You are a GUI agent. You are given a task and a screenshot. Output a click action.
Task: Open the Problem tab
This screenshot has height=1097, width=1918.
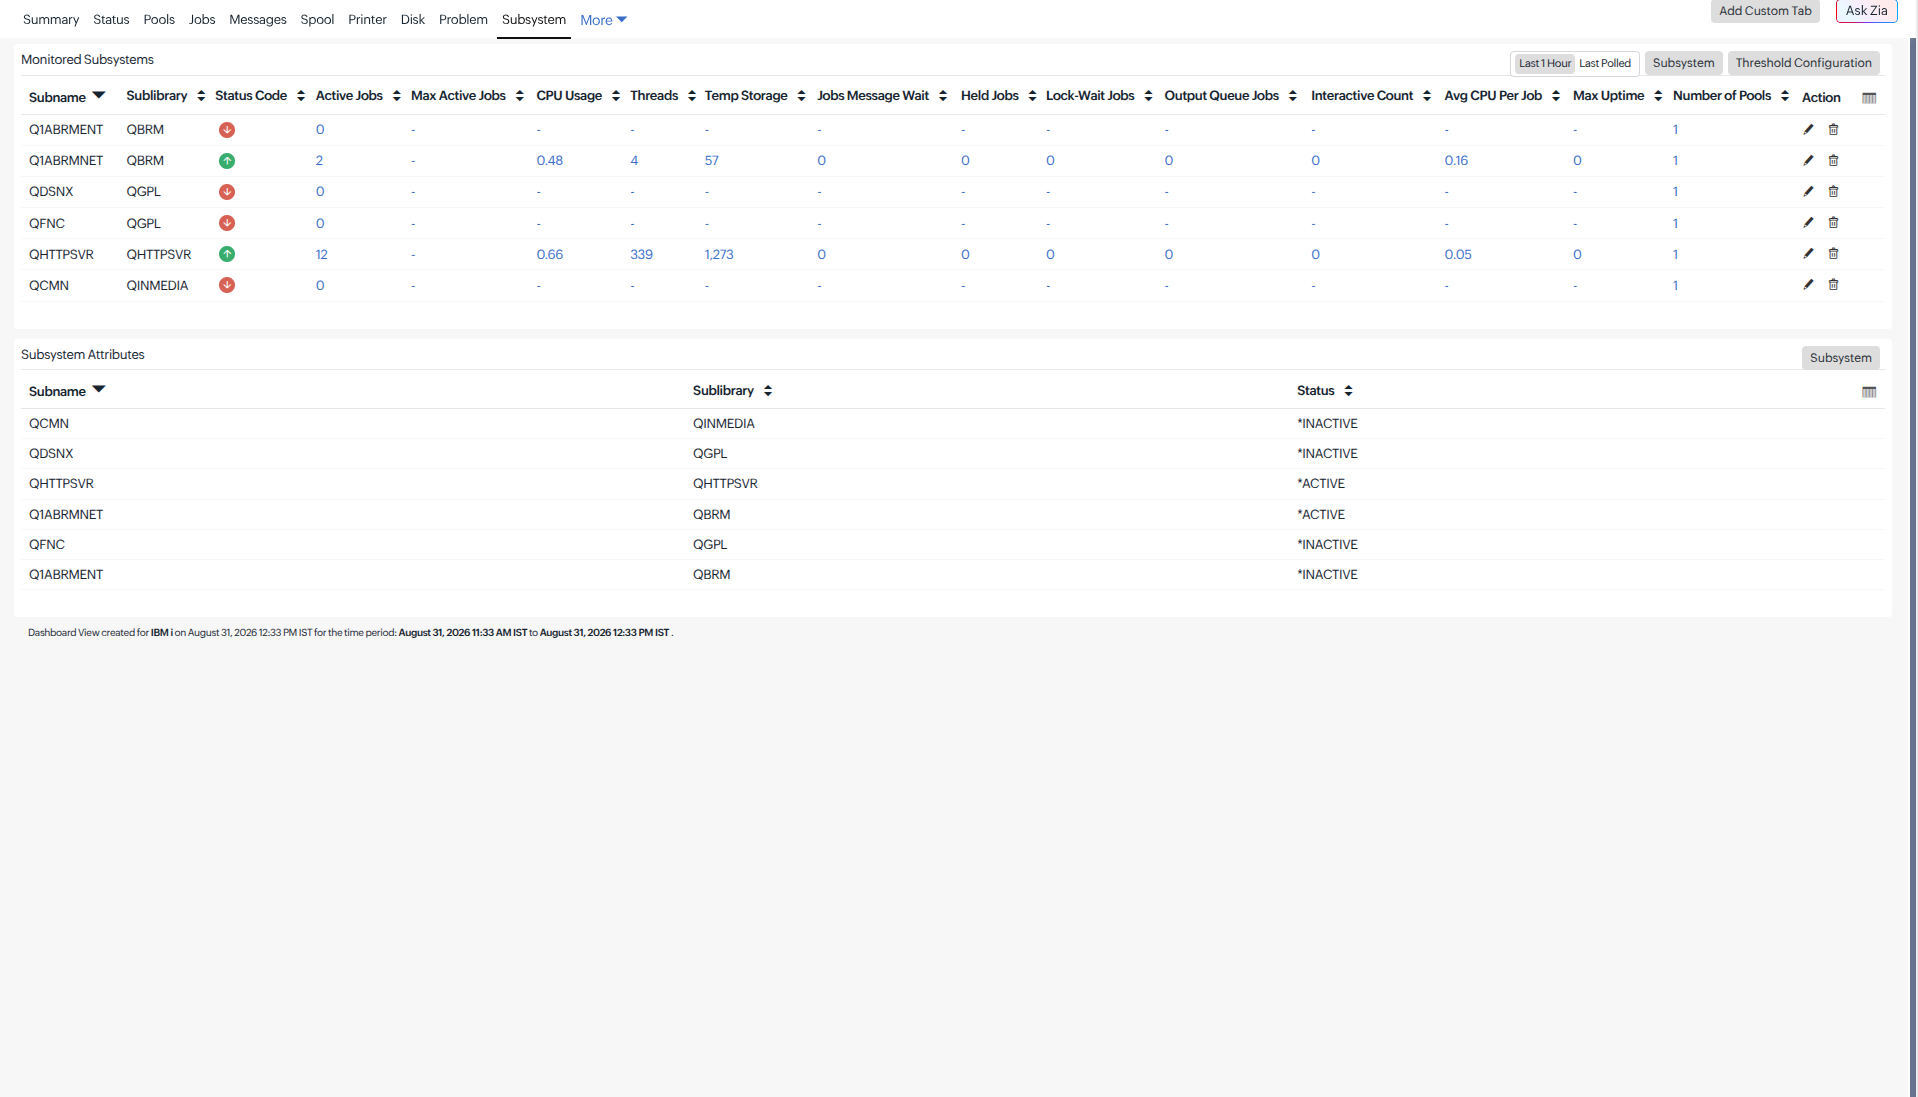pos(463,20)
